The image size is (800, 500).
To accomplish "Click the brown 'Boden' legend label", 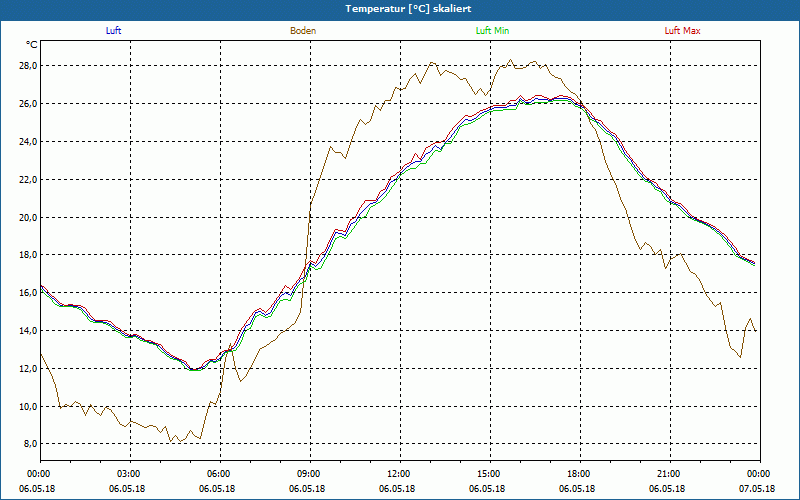I will (303, 31).
